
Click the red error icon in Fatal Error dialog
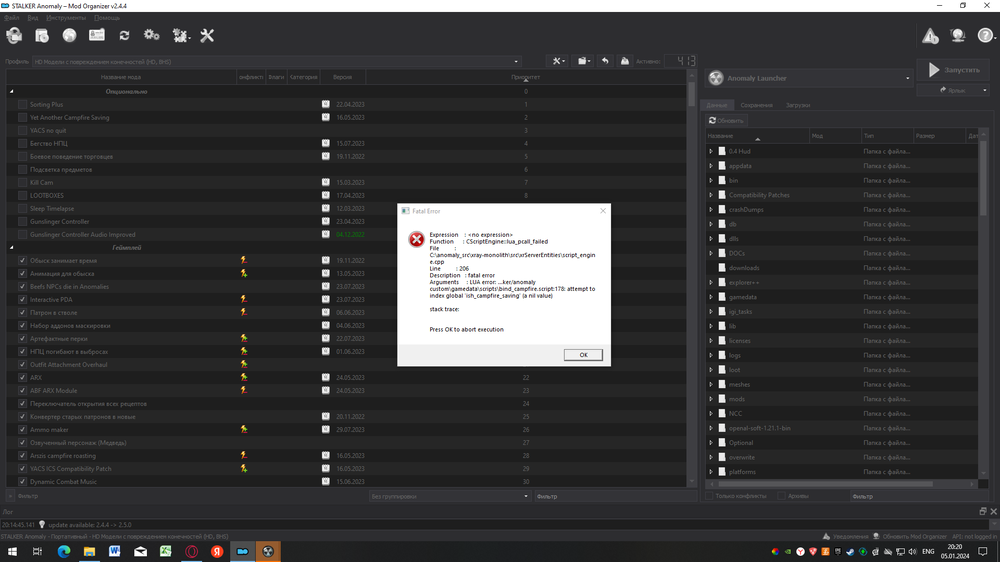[416, 239]
